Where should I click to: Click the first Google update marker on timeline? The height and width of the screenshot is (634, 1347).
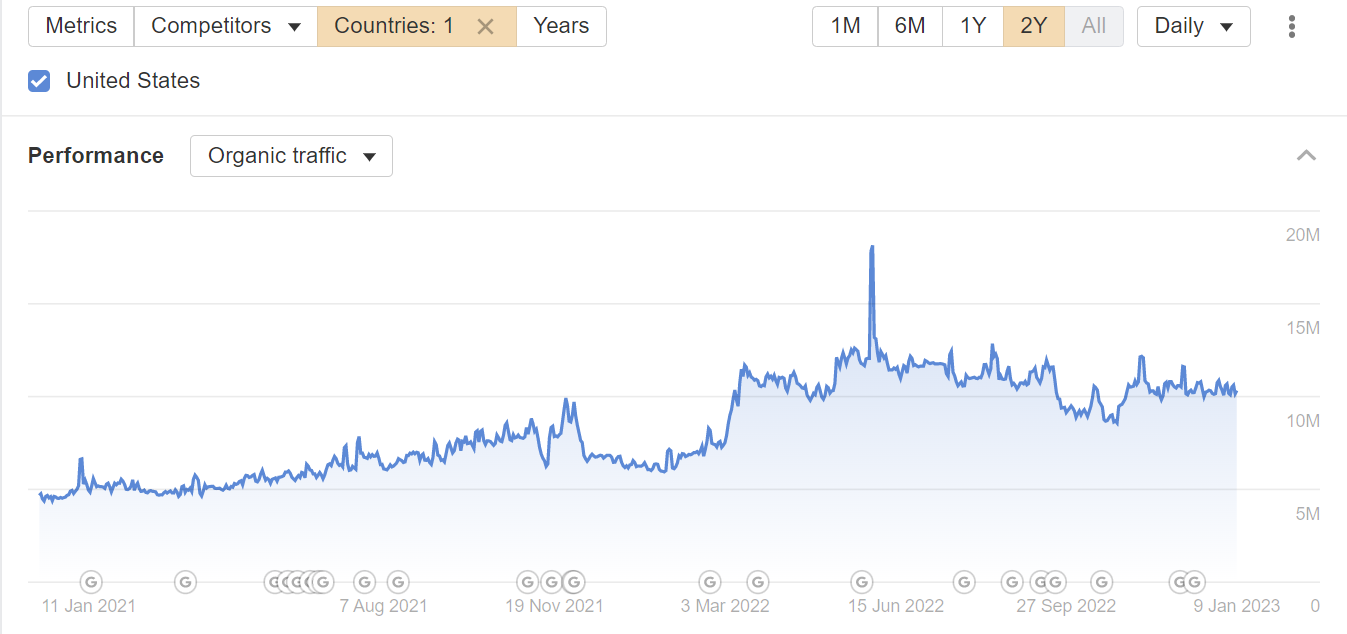click(91, 581)
